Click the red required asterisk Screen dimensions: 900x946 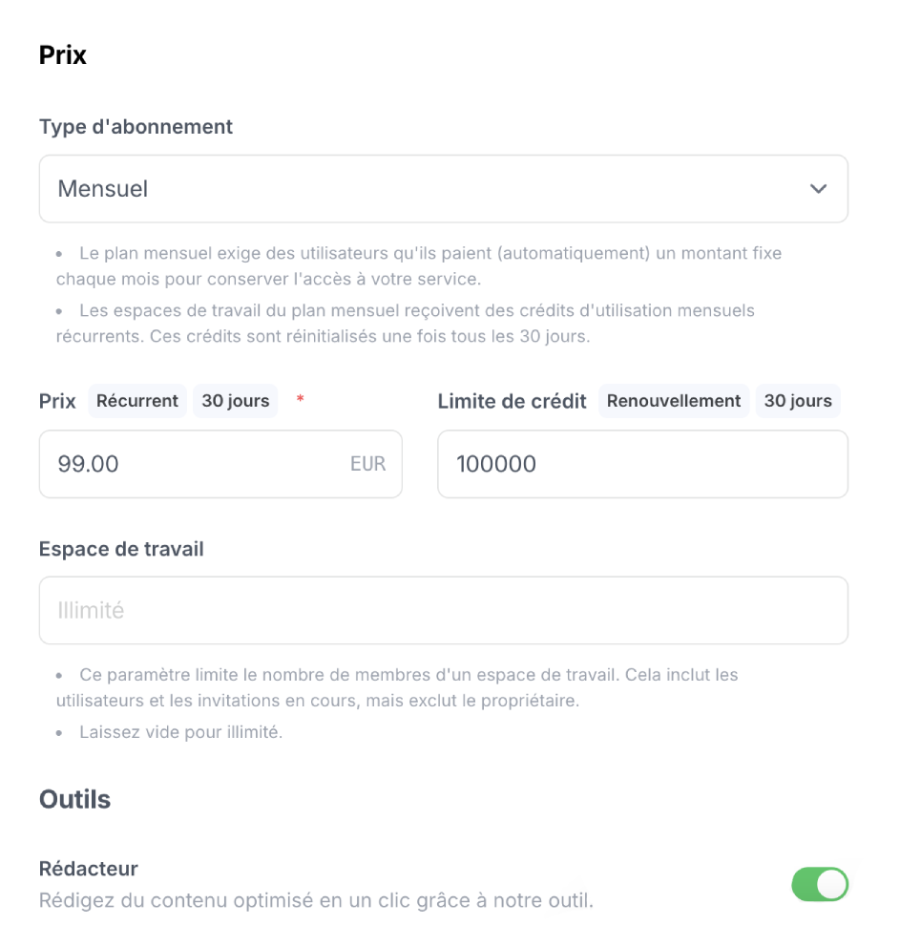300,400
